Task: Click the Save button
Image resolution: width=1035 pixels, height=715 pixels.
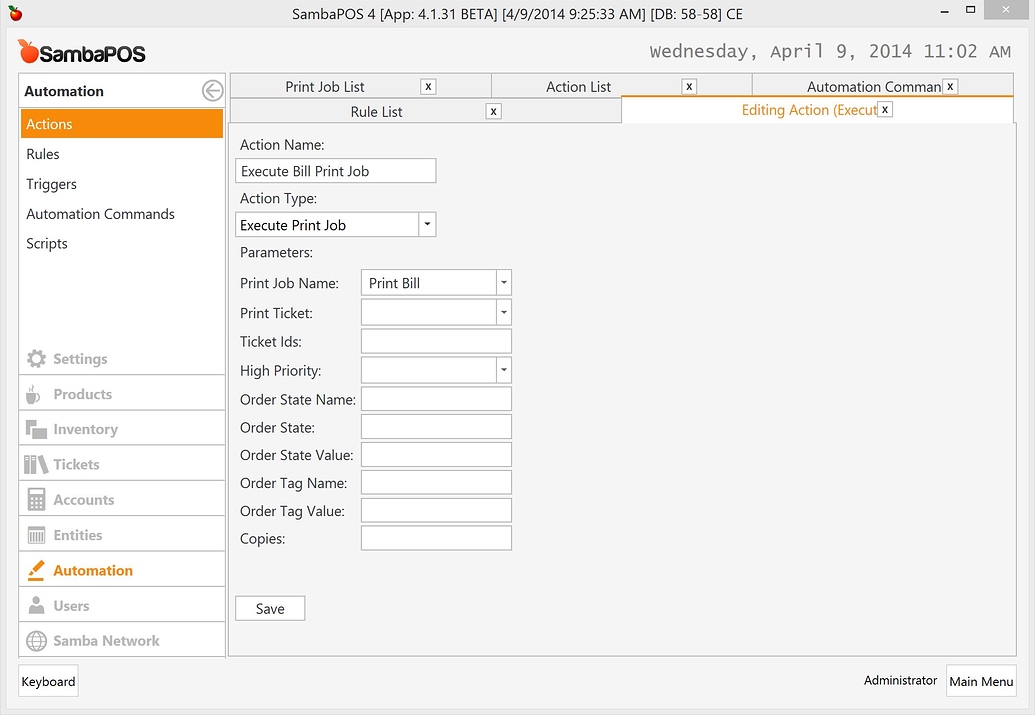Action: (x=269, y=607)
